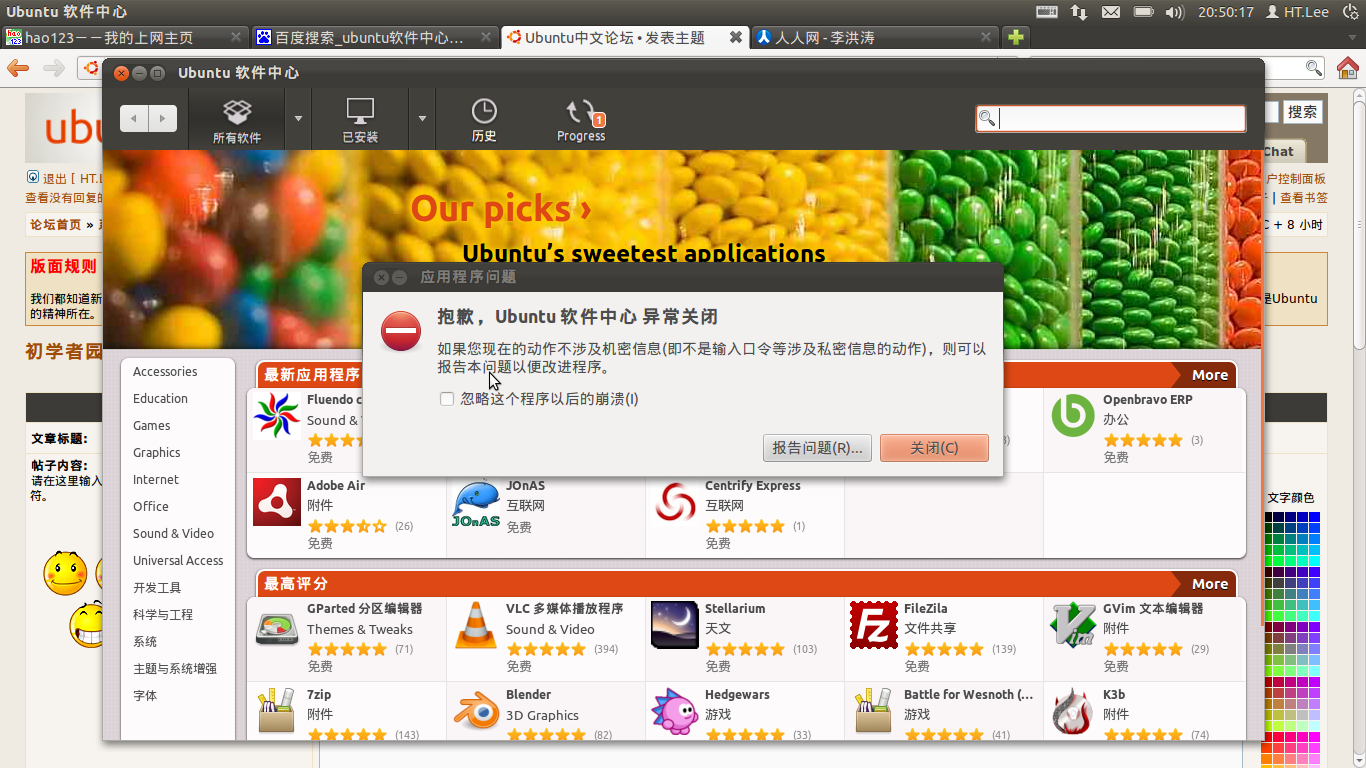1366x768 pixels.
Task: Open the Openbravo ERP app icon
Action: point(1073,415)
